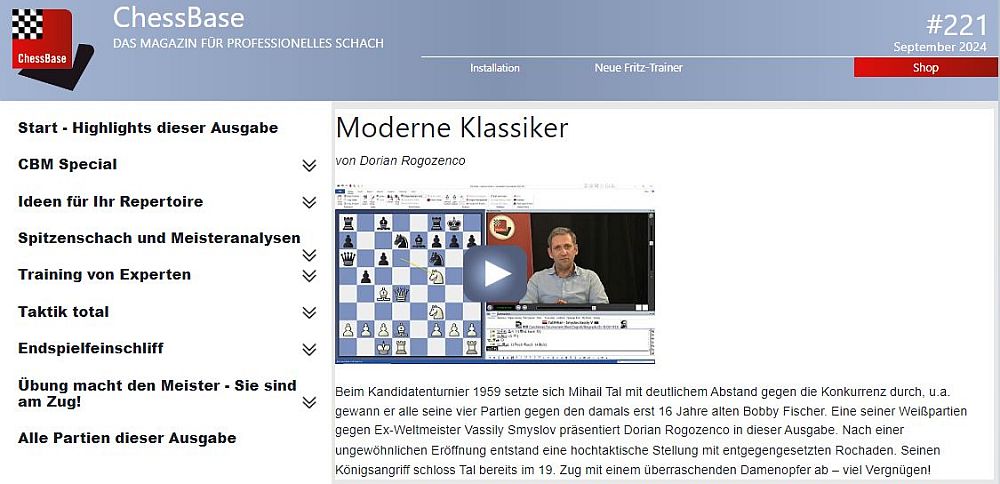The image size is (1000, 484).
Task: Open the Installation link
Action: (495, 68)
